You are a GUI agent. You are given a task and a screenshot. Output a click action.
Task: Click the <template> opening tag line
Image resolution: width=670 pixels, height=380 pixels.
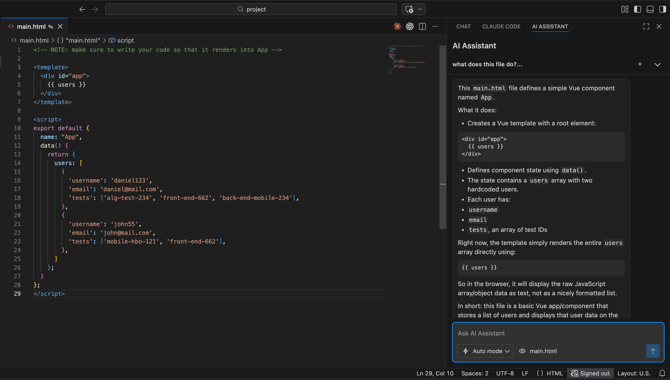tap(51, 67)
